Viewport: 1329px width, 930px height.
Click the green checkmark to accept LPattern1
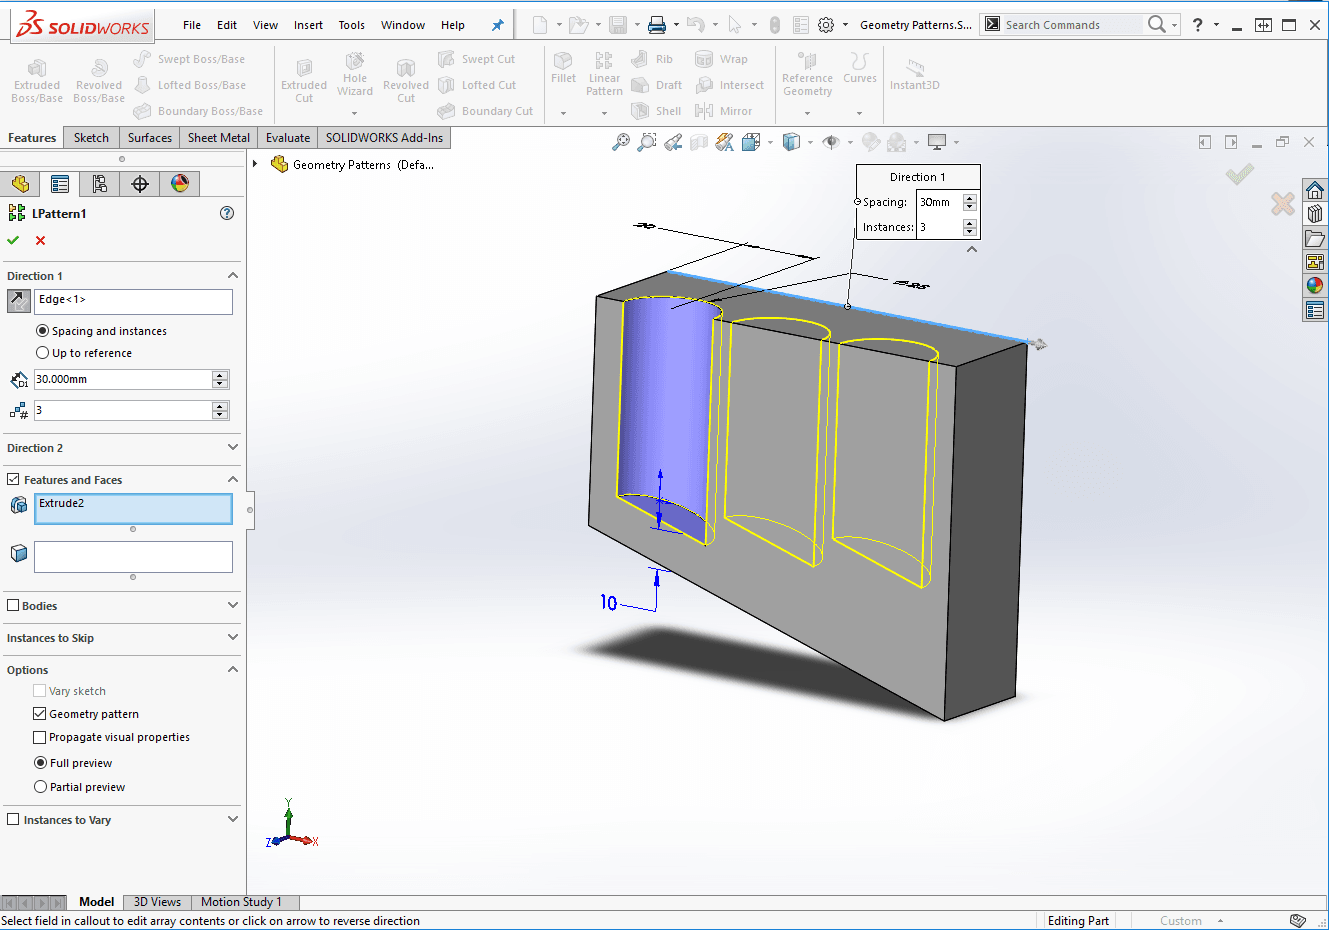(x=13, y=240)
